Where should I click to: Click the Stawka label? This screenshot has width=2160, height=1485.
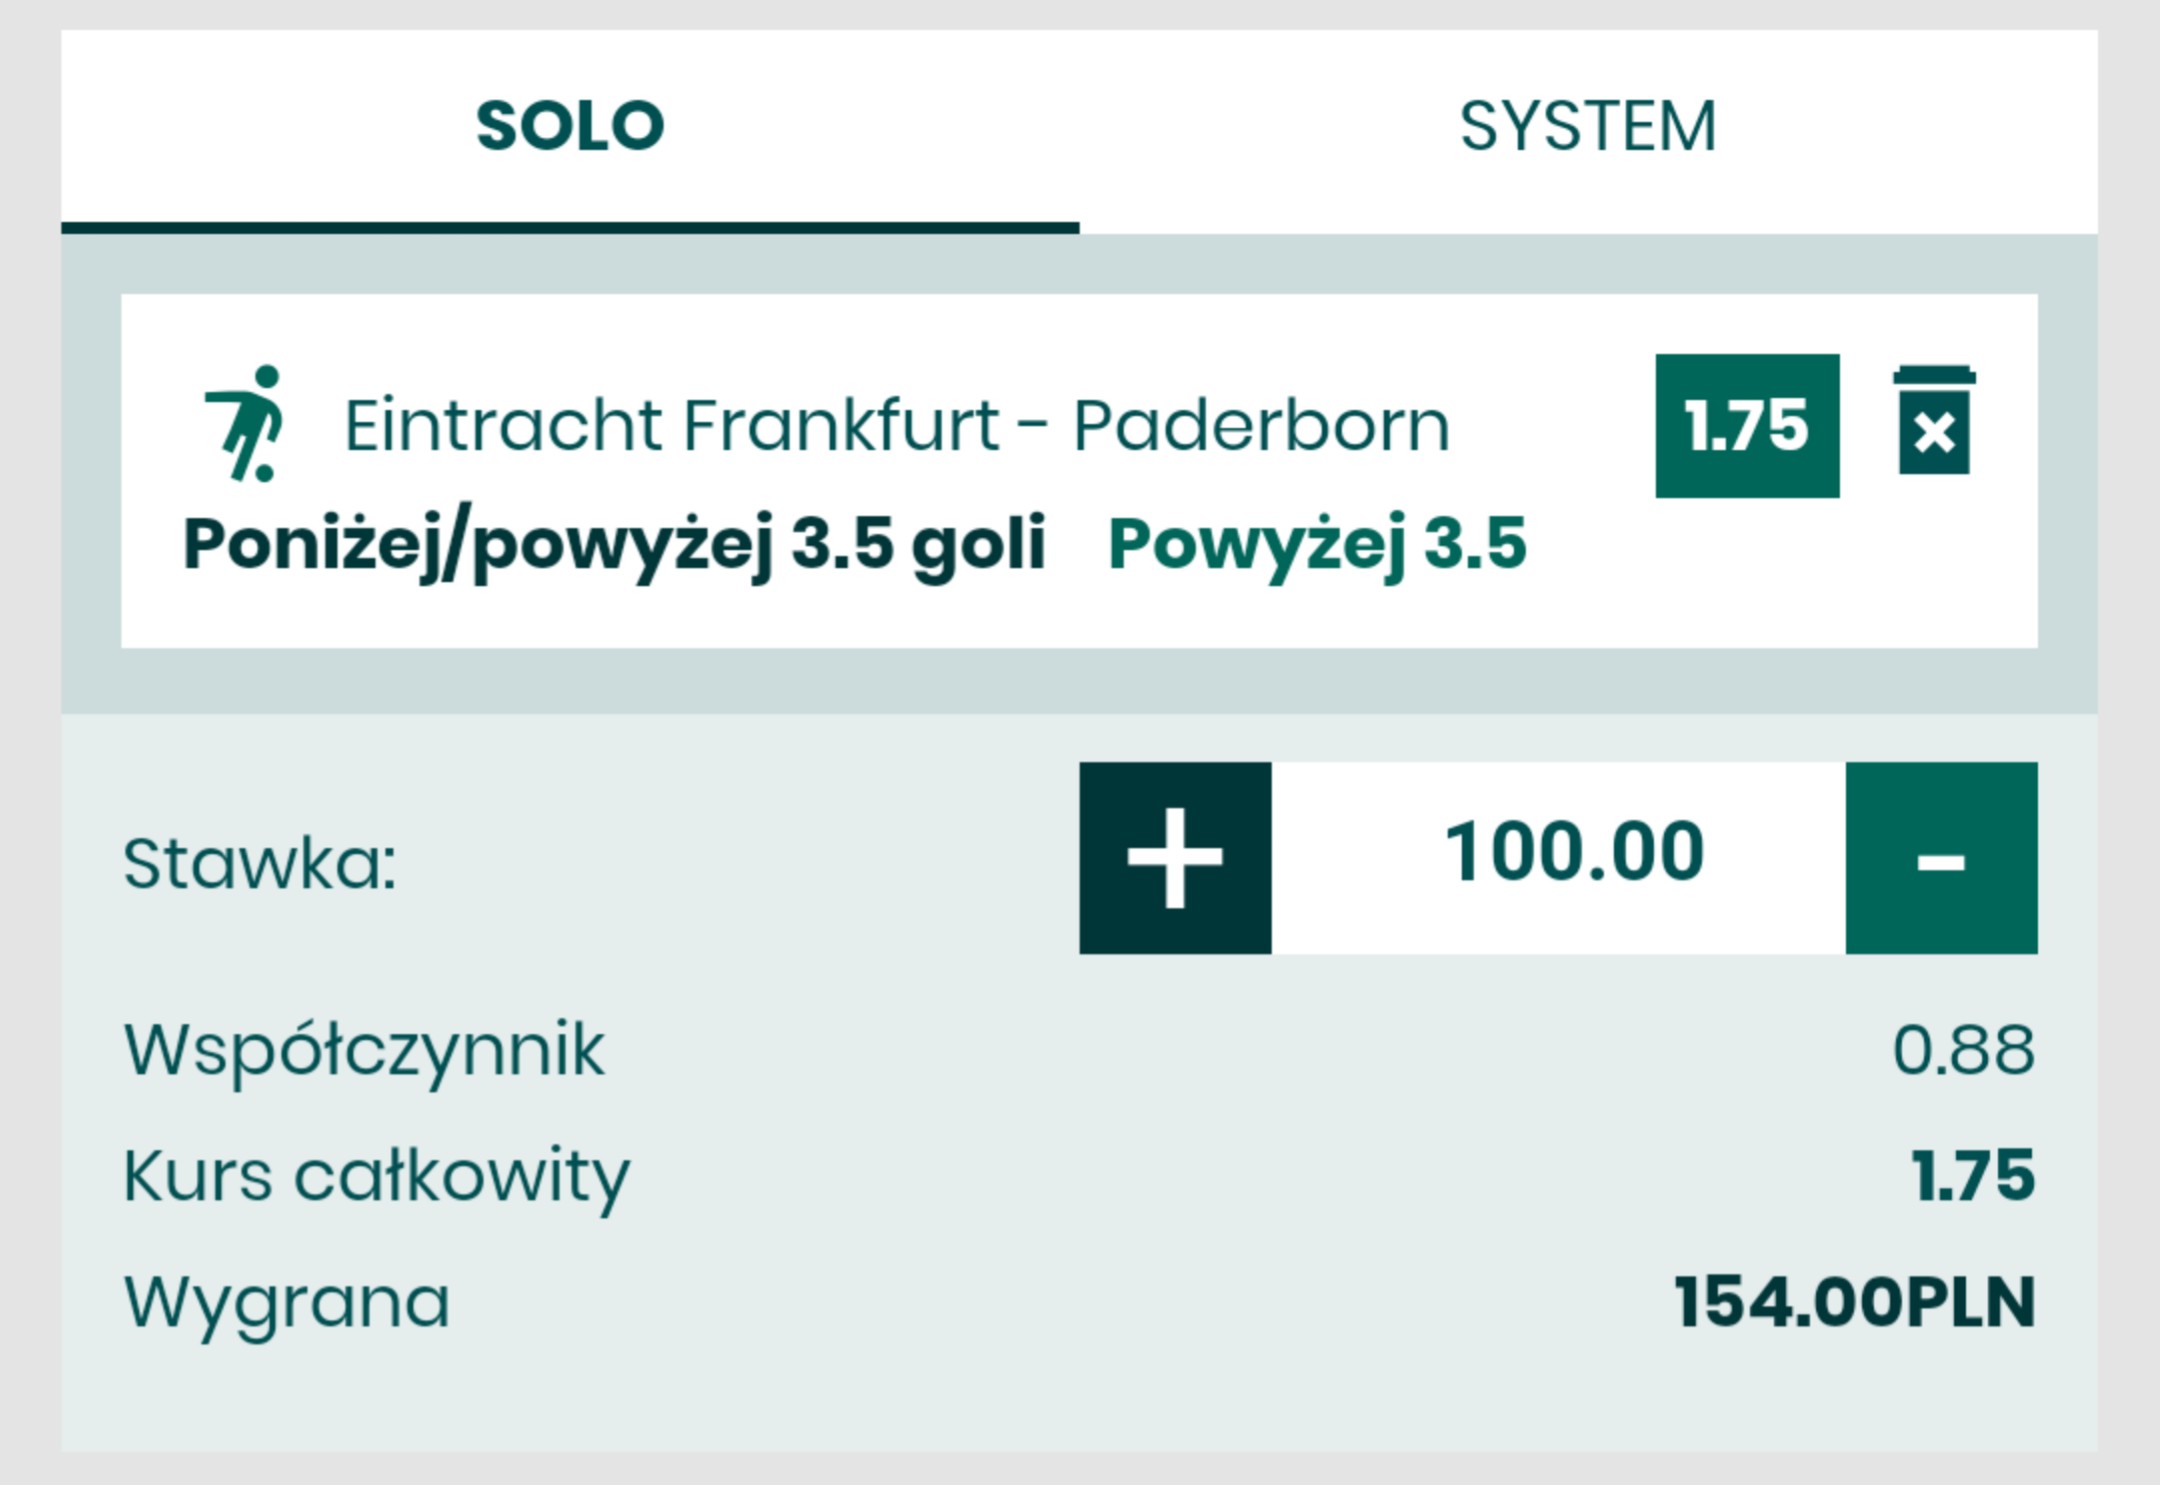260,864
